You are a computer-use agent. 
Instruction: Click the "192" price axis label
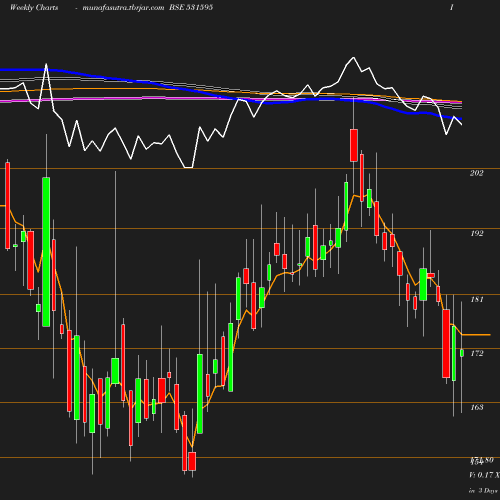[477, 233]
